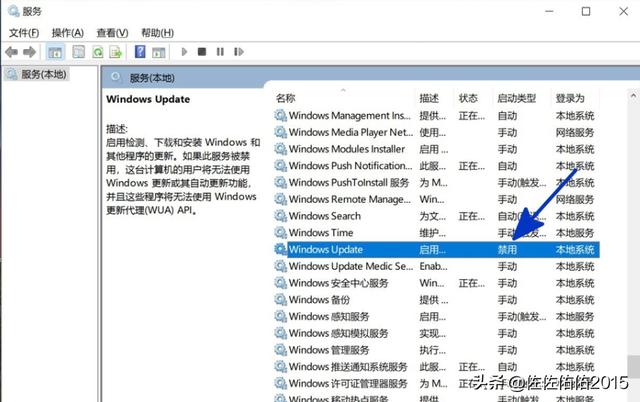The height and width of the screenshot is (402, 640).
Task: Select the Windows Search service row
Action: point(436,216)
